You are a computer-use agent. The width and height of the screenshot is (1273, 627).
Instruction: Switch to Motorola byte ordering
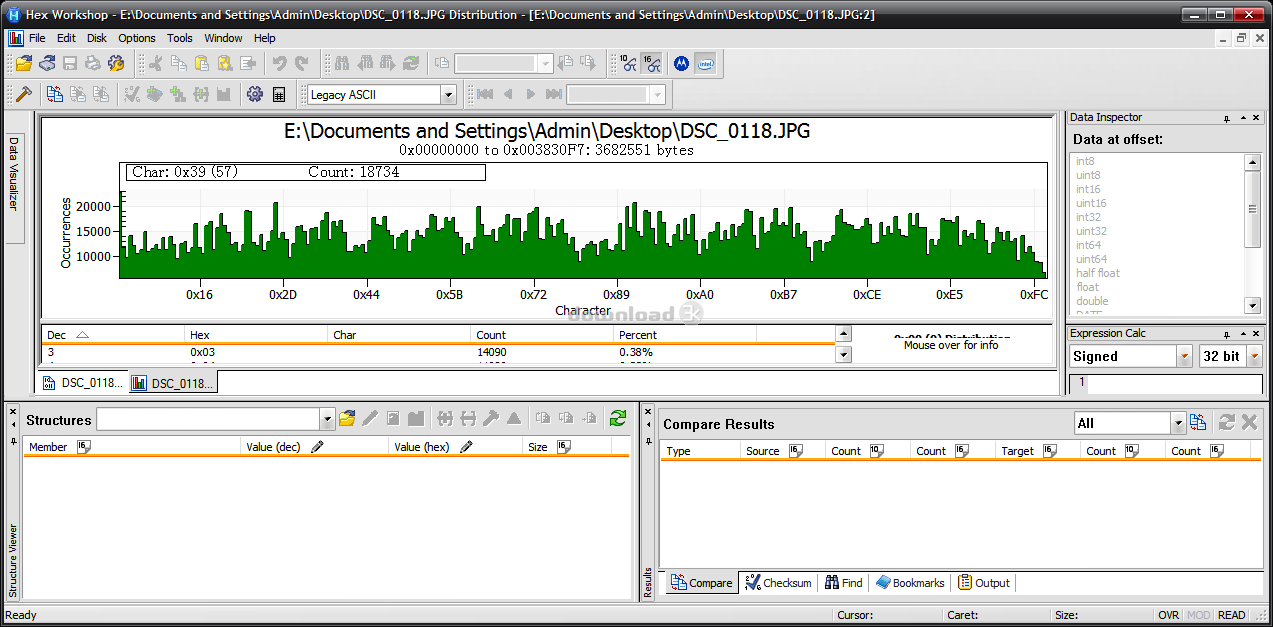point(681,63)
